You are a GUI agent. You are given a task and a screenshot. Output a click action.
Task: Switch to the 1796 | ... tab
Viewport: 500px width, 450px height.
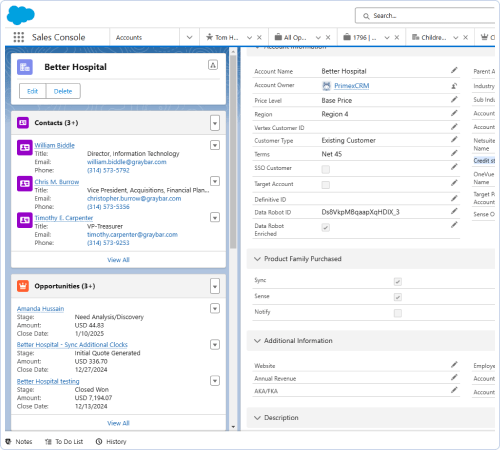pos(360,37)
